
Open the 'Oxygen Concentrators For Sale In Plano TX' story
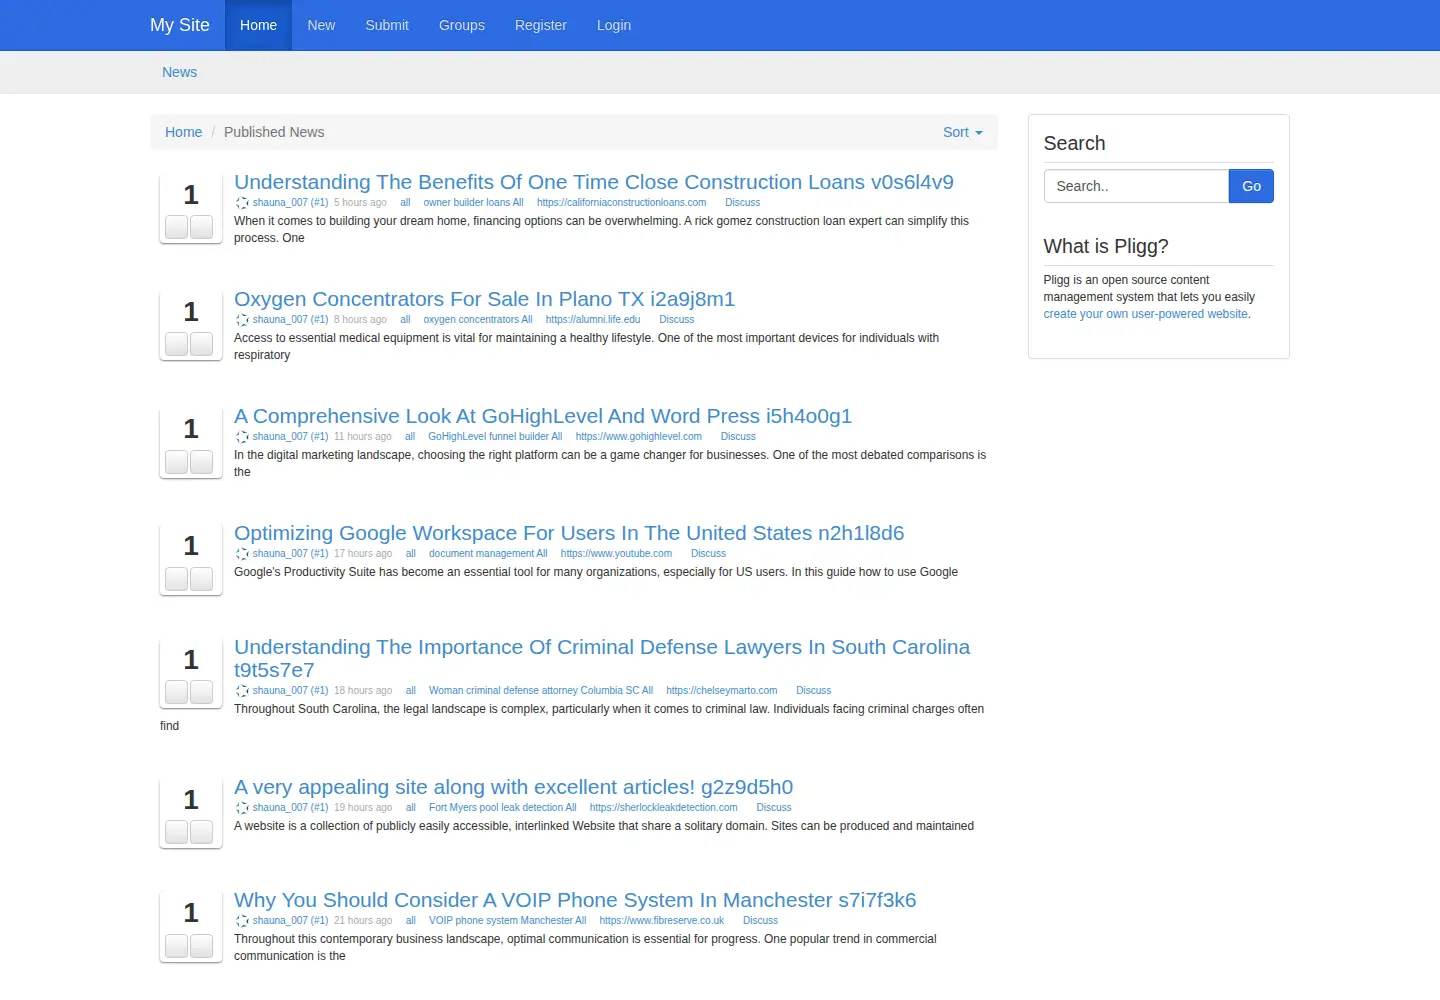[484, 299]
